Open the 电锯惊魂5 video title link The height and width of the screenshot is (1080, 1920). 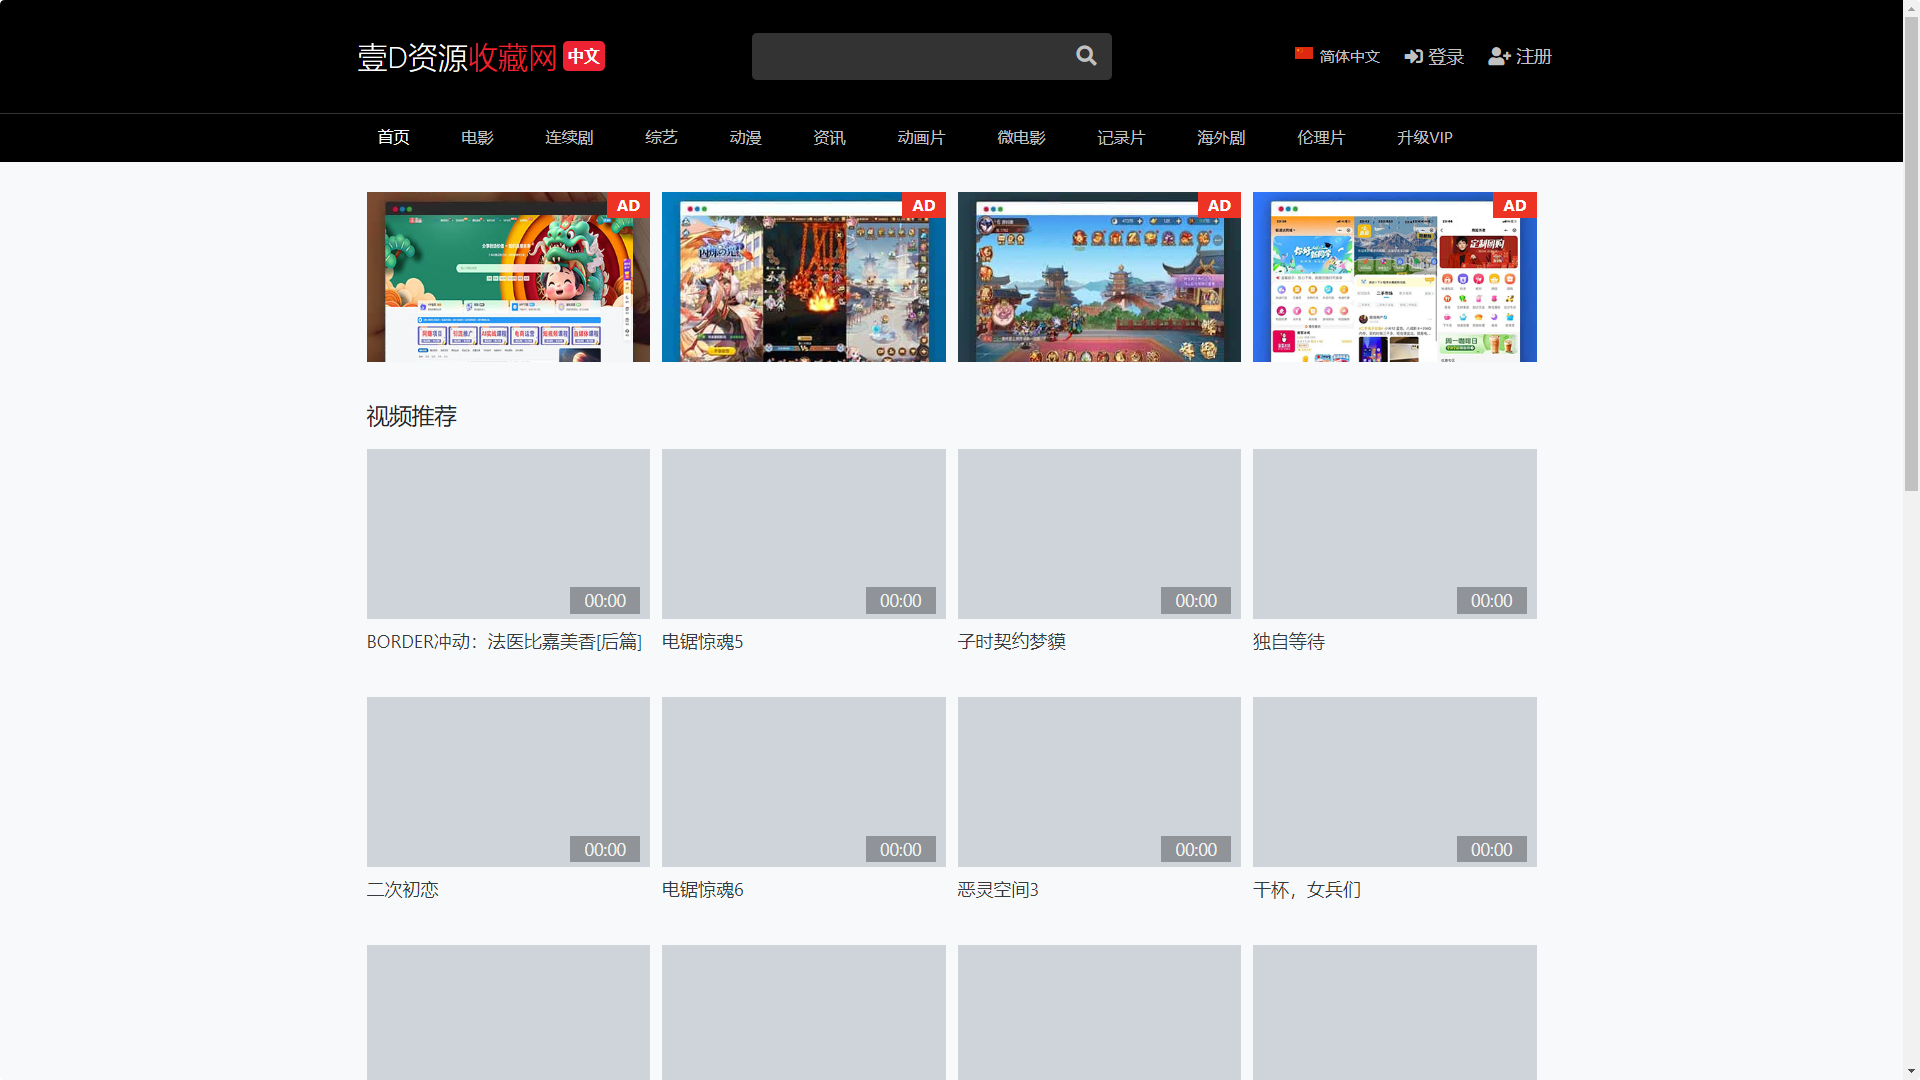pos(701,641)
